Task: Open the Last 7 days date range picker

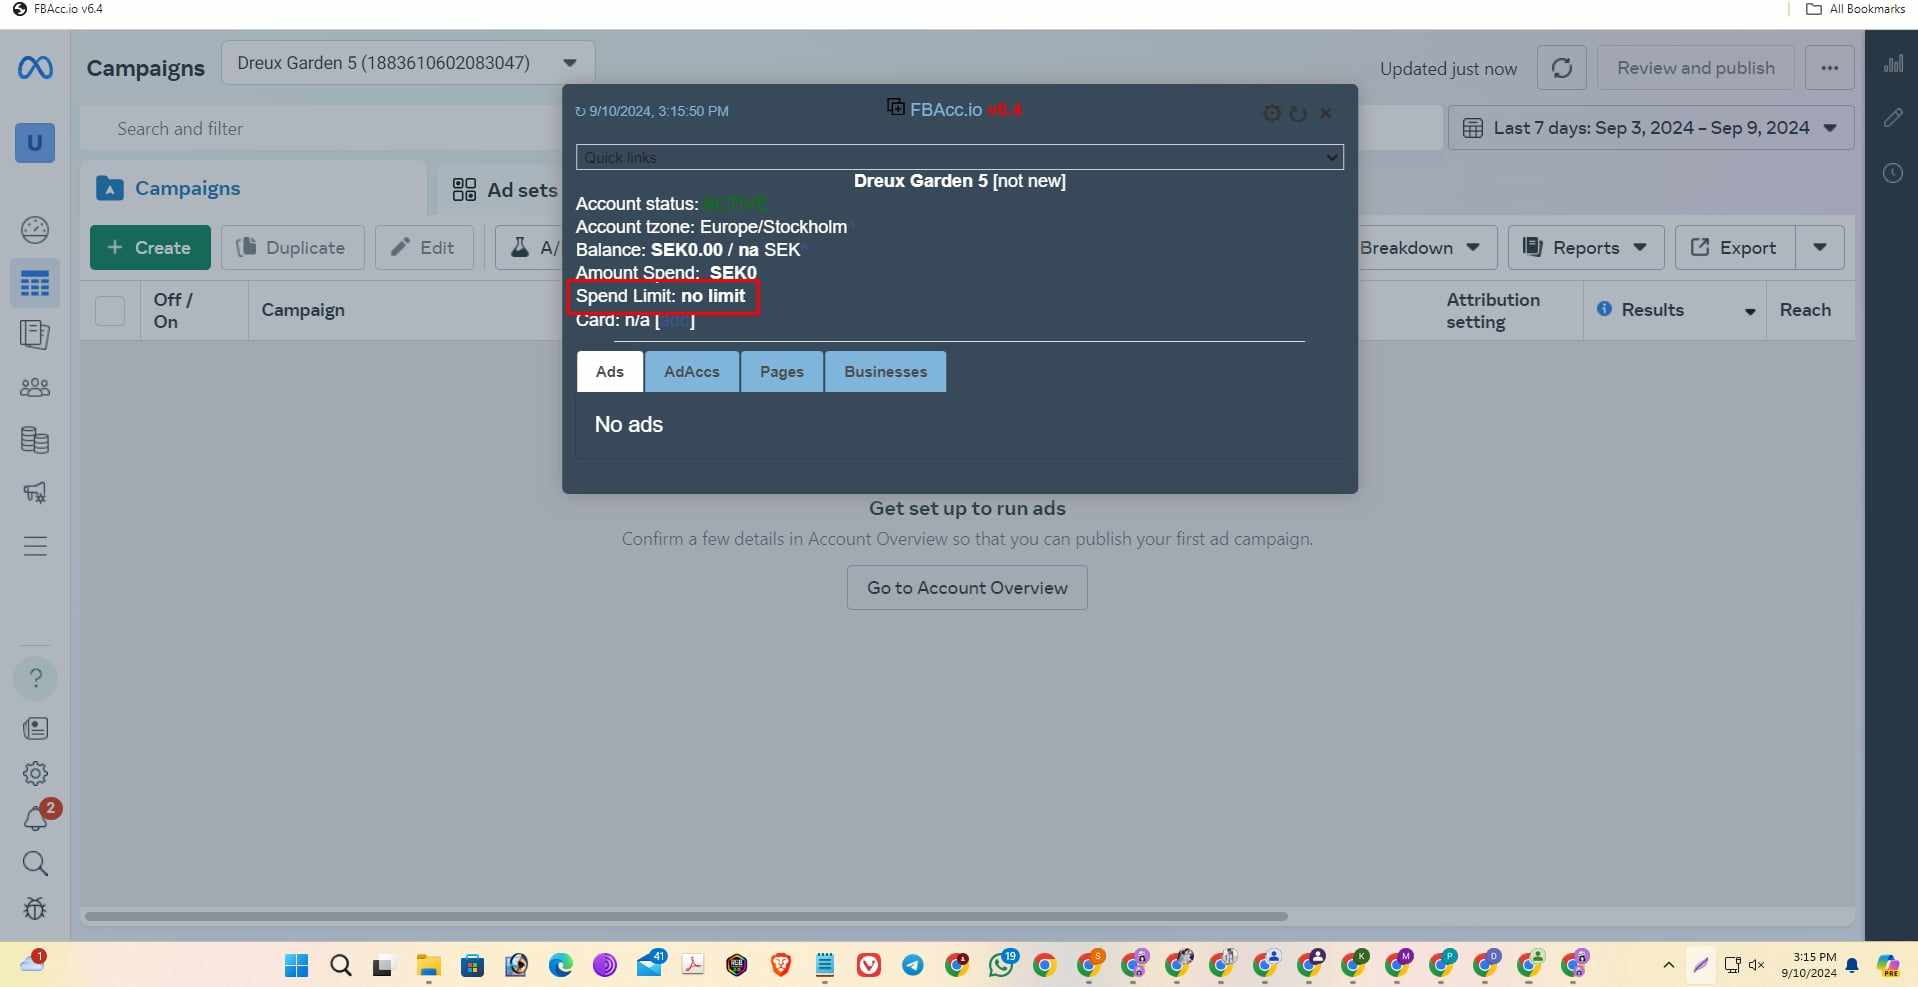Action: click(1651, 128)
